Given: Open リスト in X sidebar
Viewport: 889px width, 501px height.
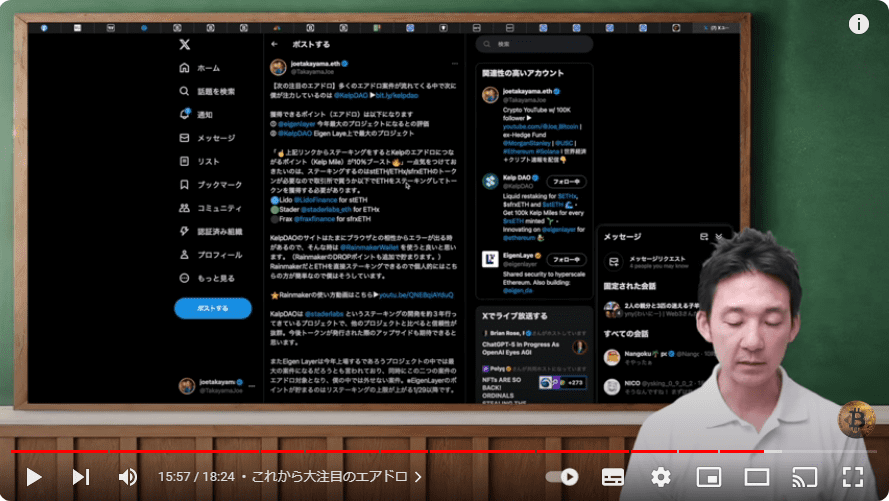Looking at the screenshot, I should (199, 162).
